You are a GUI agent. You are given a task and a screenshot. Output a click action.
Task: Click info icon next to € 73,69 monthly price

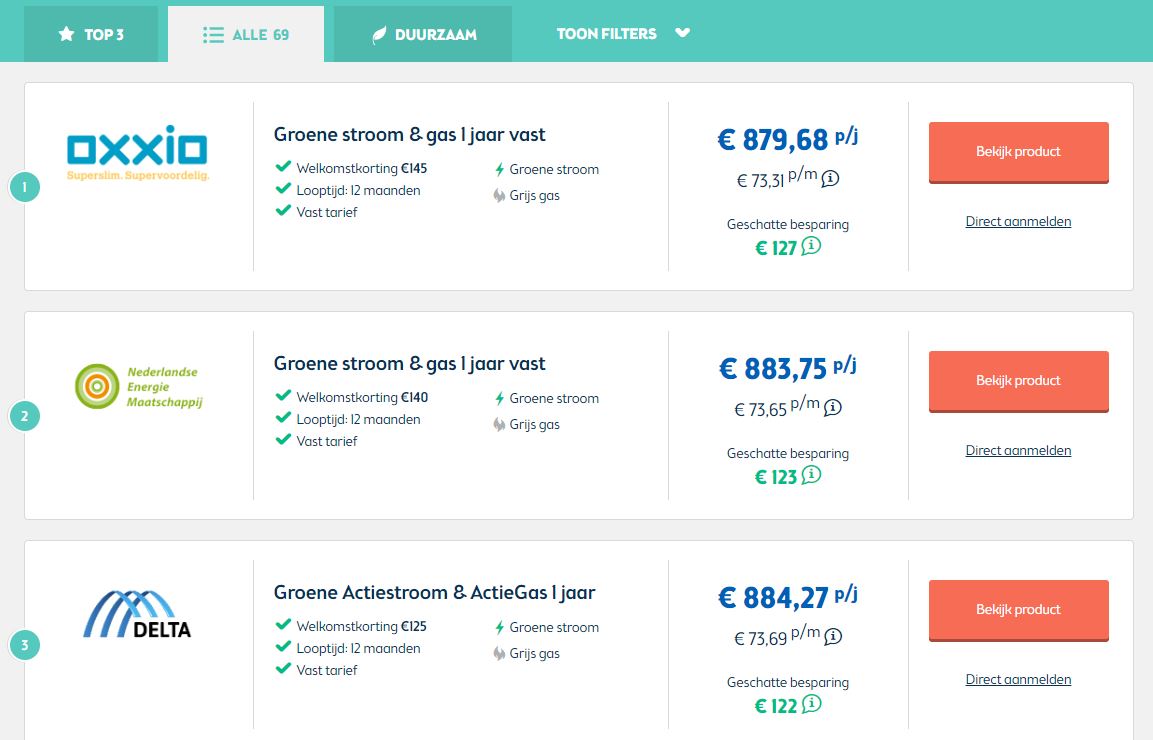(832, 637)
